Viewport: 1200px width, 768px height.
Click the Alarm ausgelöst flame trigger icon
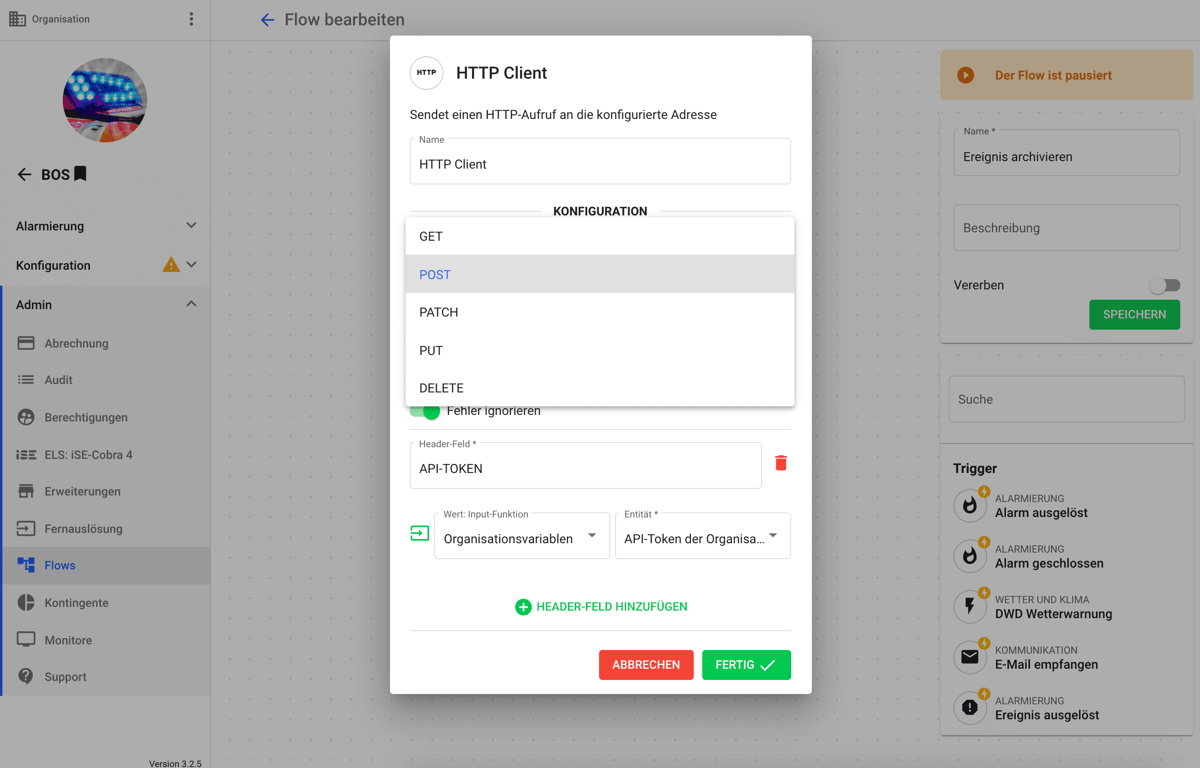970,506
